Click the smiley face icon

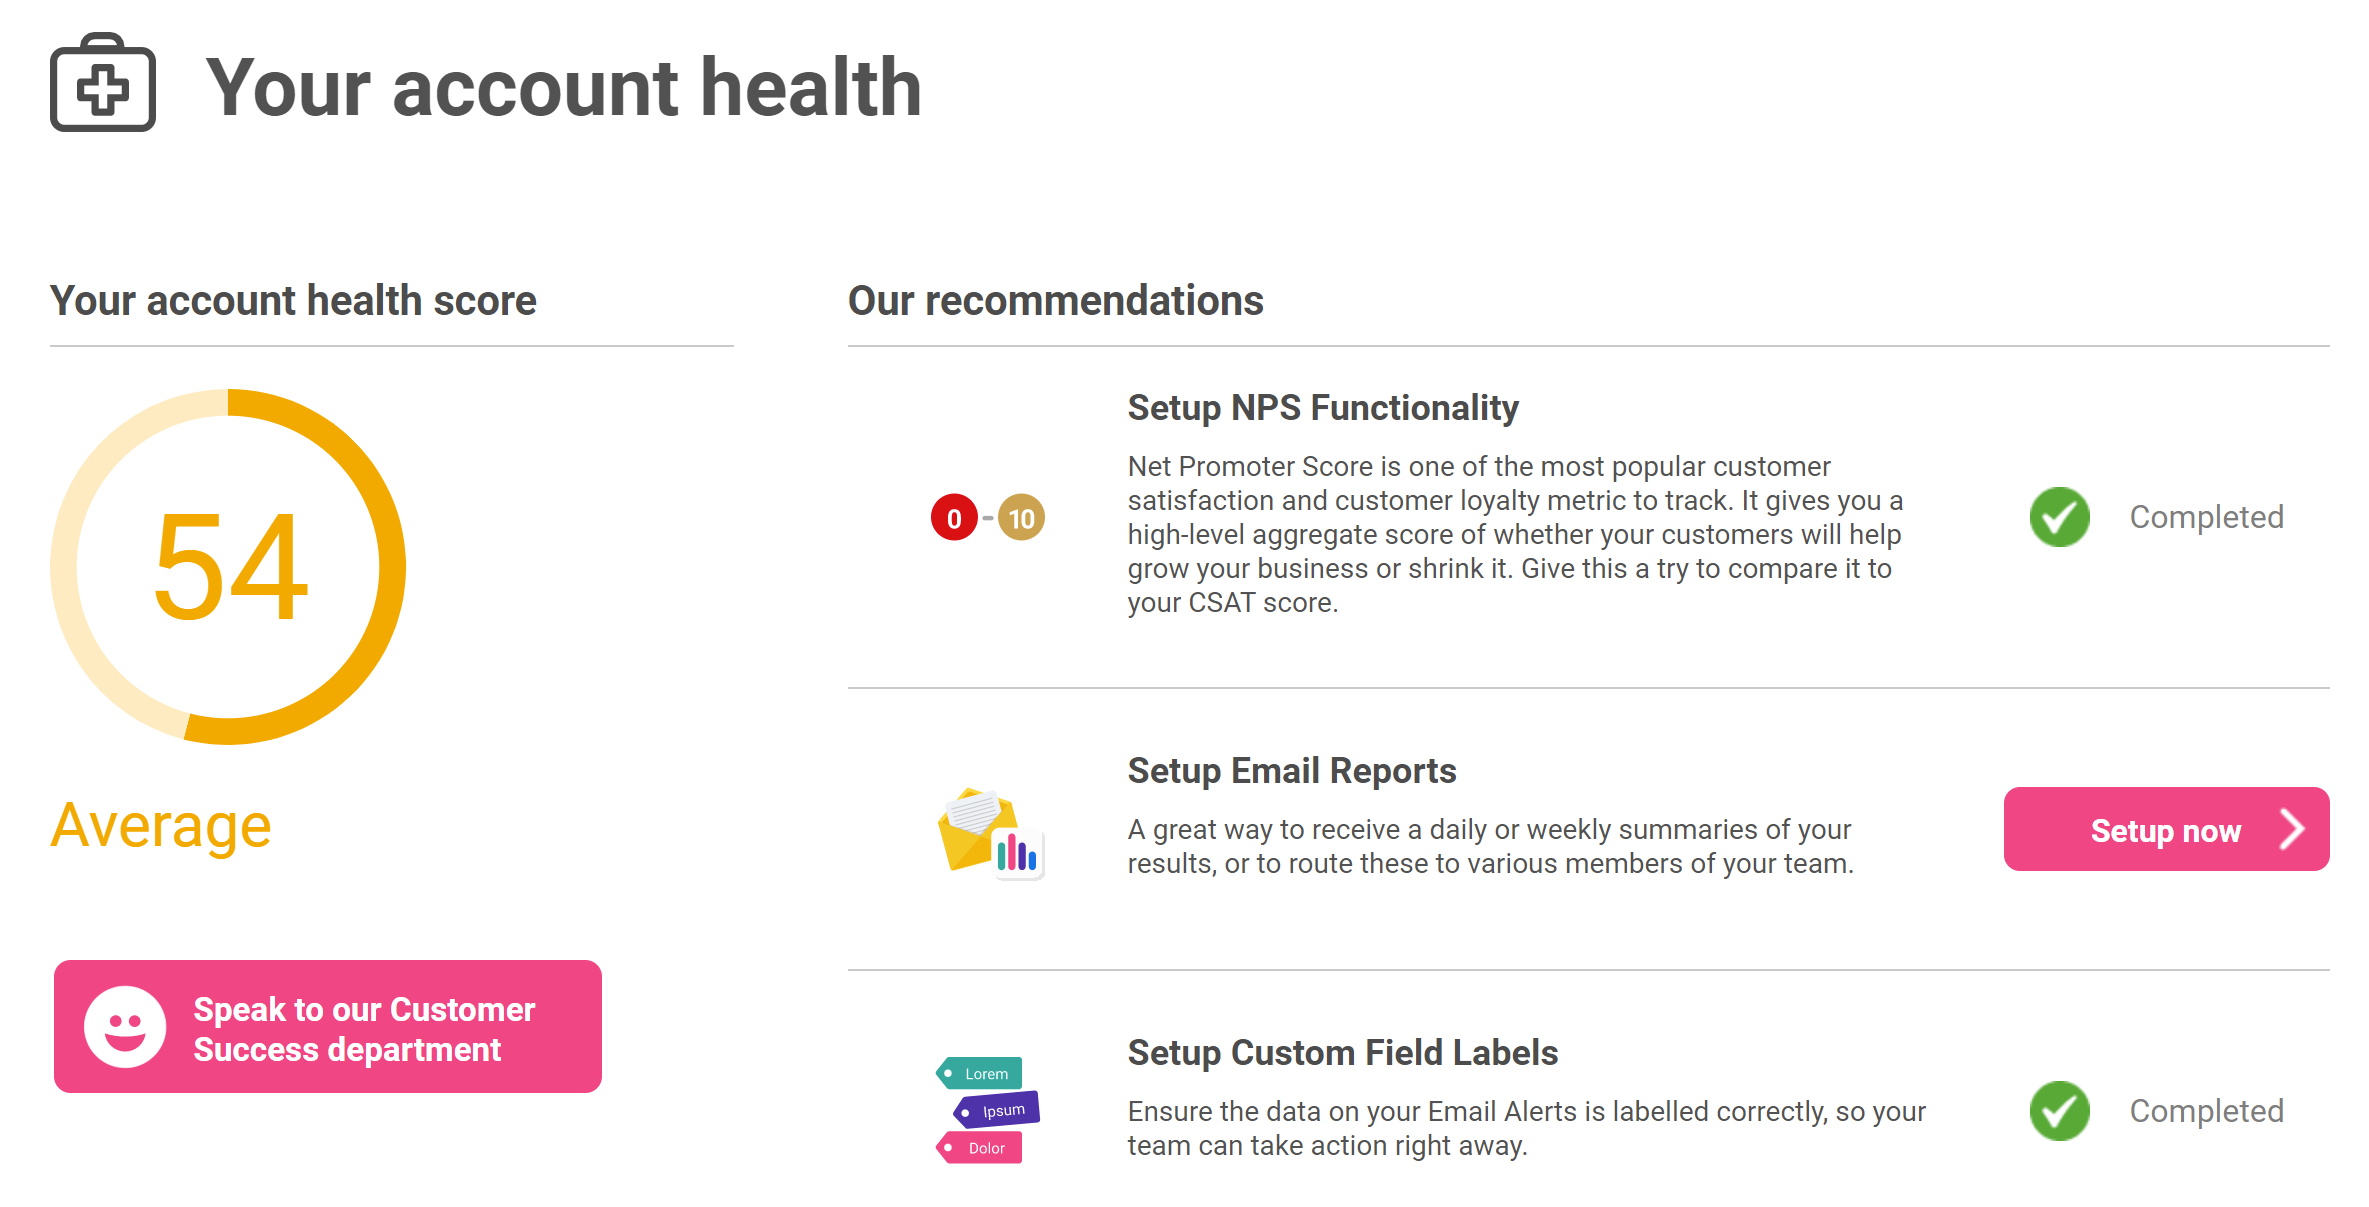point(125,1027)
